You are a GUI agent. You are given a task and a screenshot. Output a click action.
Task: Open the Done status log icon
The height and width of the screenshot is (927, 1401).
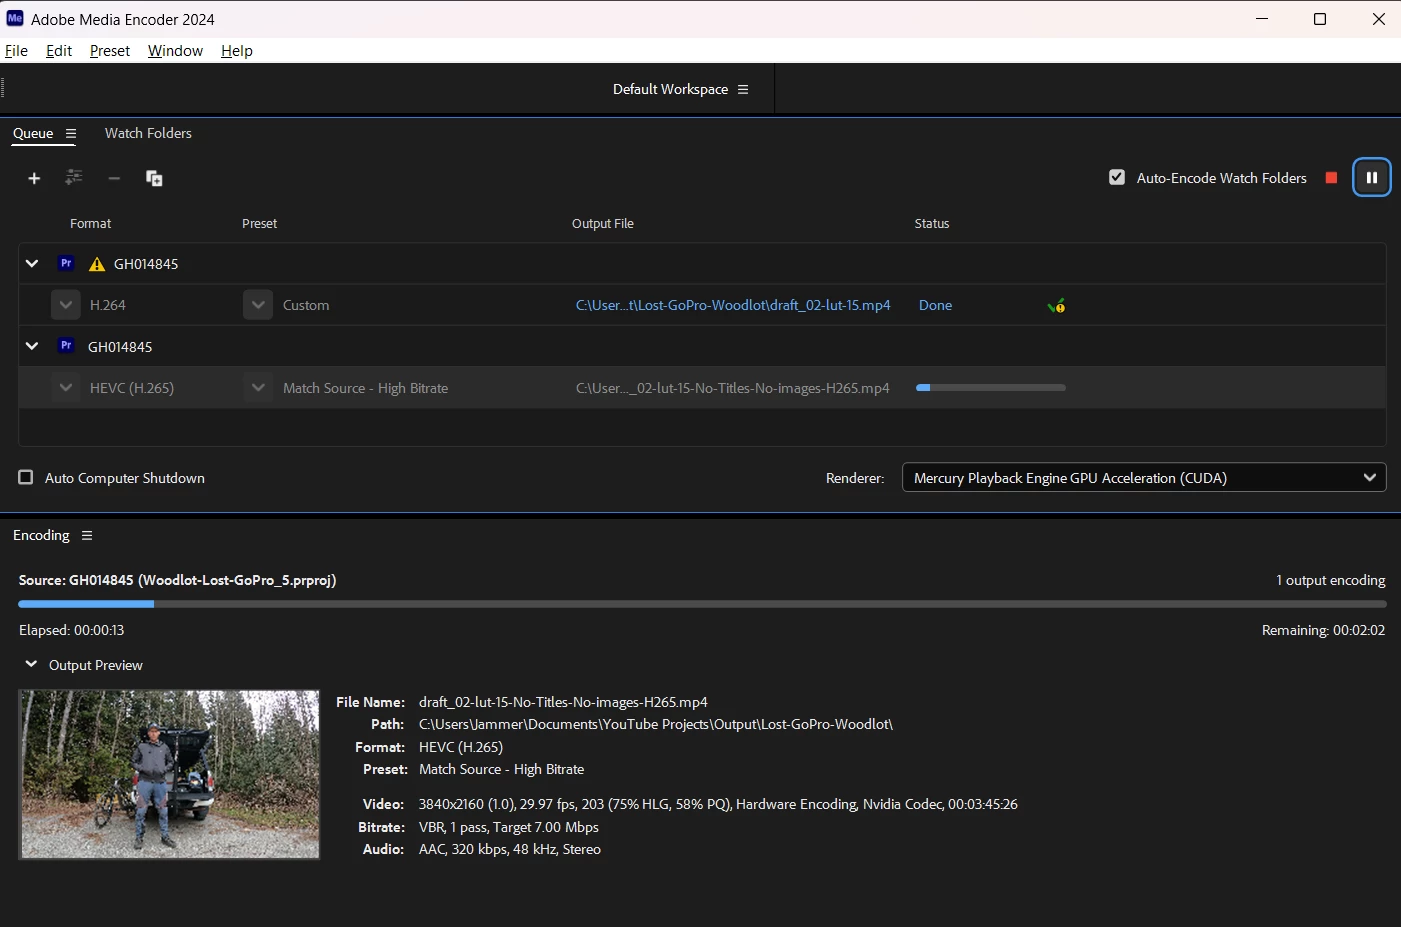pyautogui.click(x=1056, y=306)
